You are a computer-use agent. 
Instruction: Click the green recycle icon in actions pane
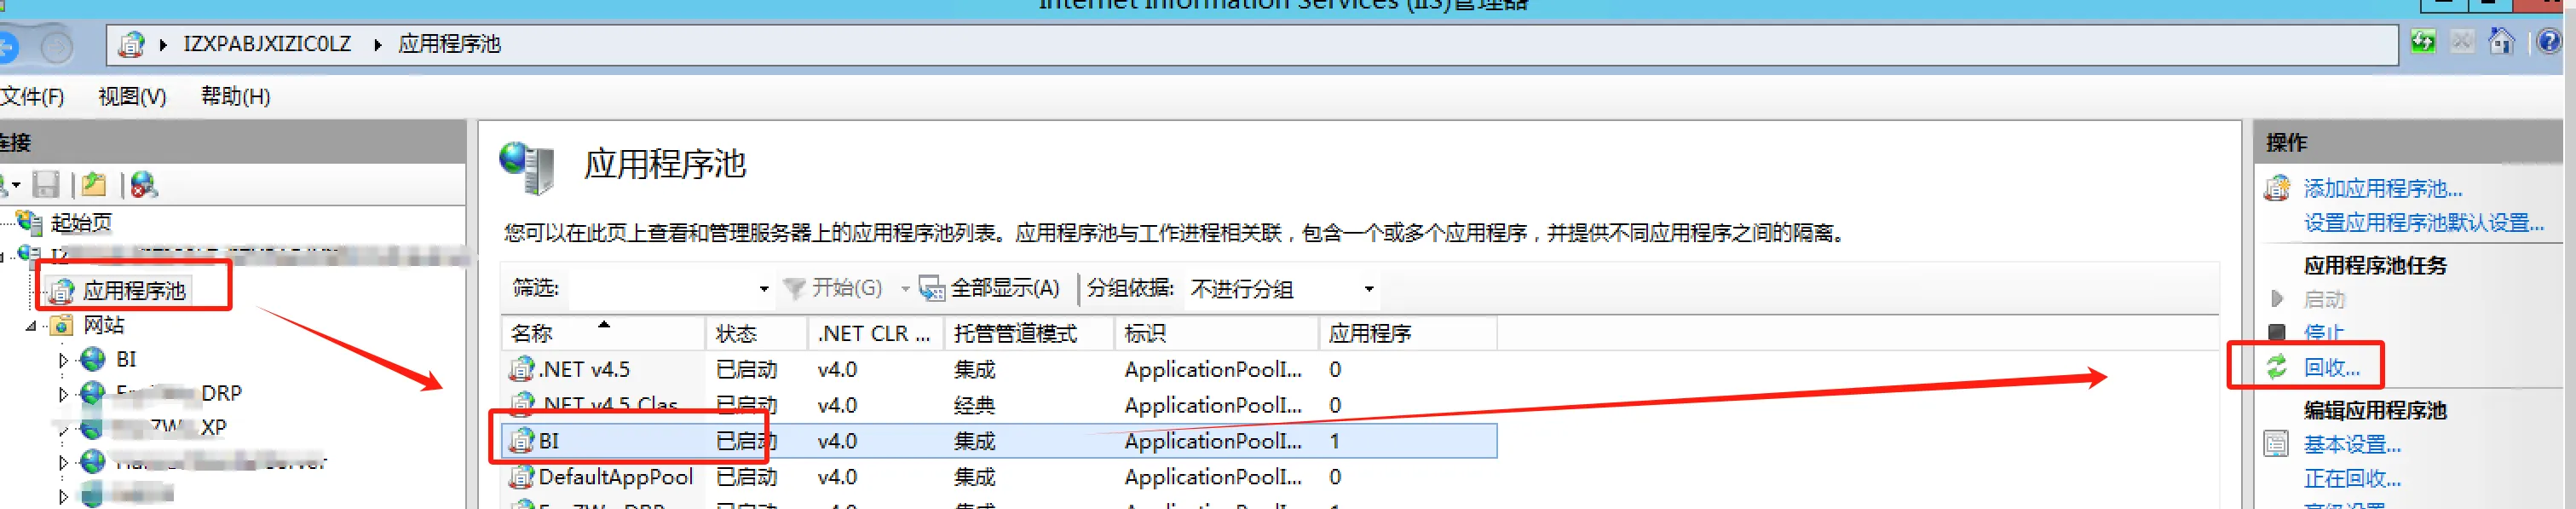pyautogui.click(x=2277, y=367)
